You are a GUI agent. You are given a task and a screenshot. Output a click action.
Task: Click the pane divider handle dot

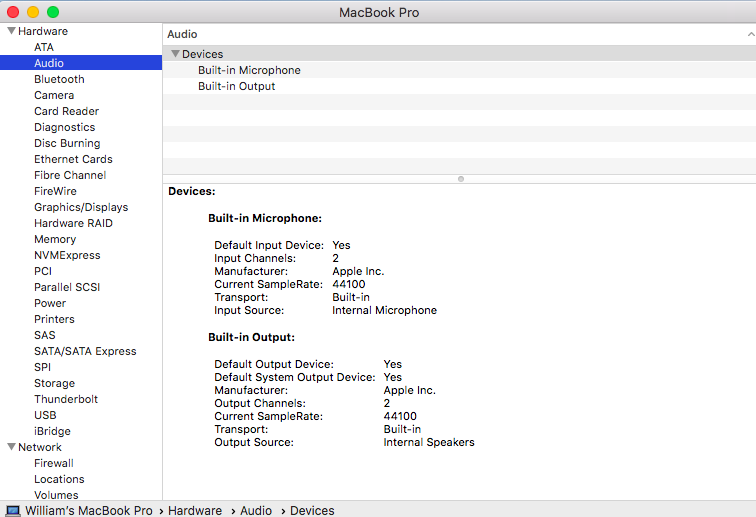click(x=460, y=179)
